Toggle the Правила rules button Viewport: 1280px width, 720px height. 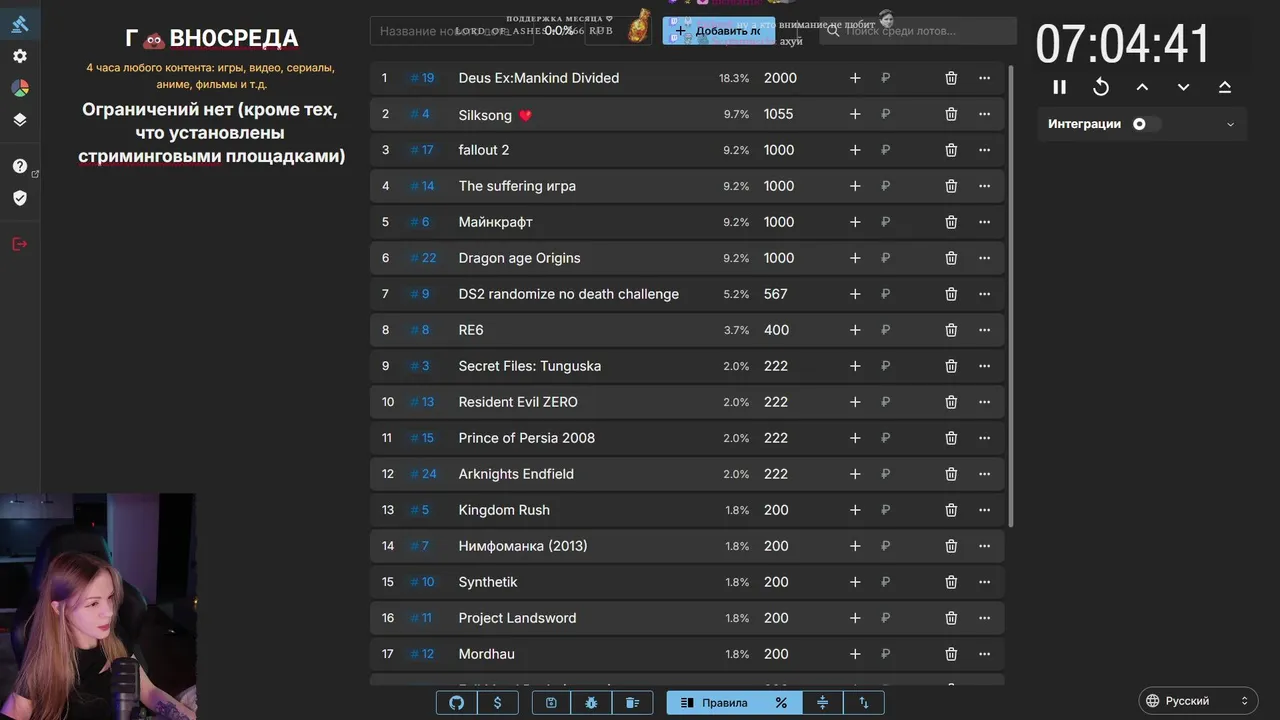tap(713, 703)
